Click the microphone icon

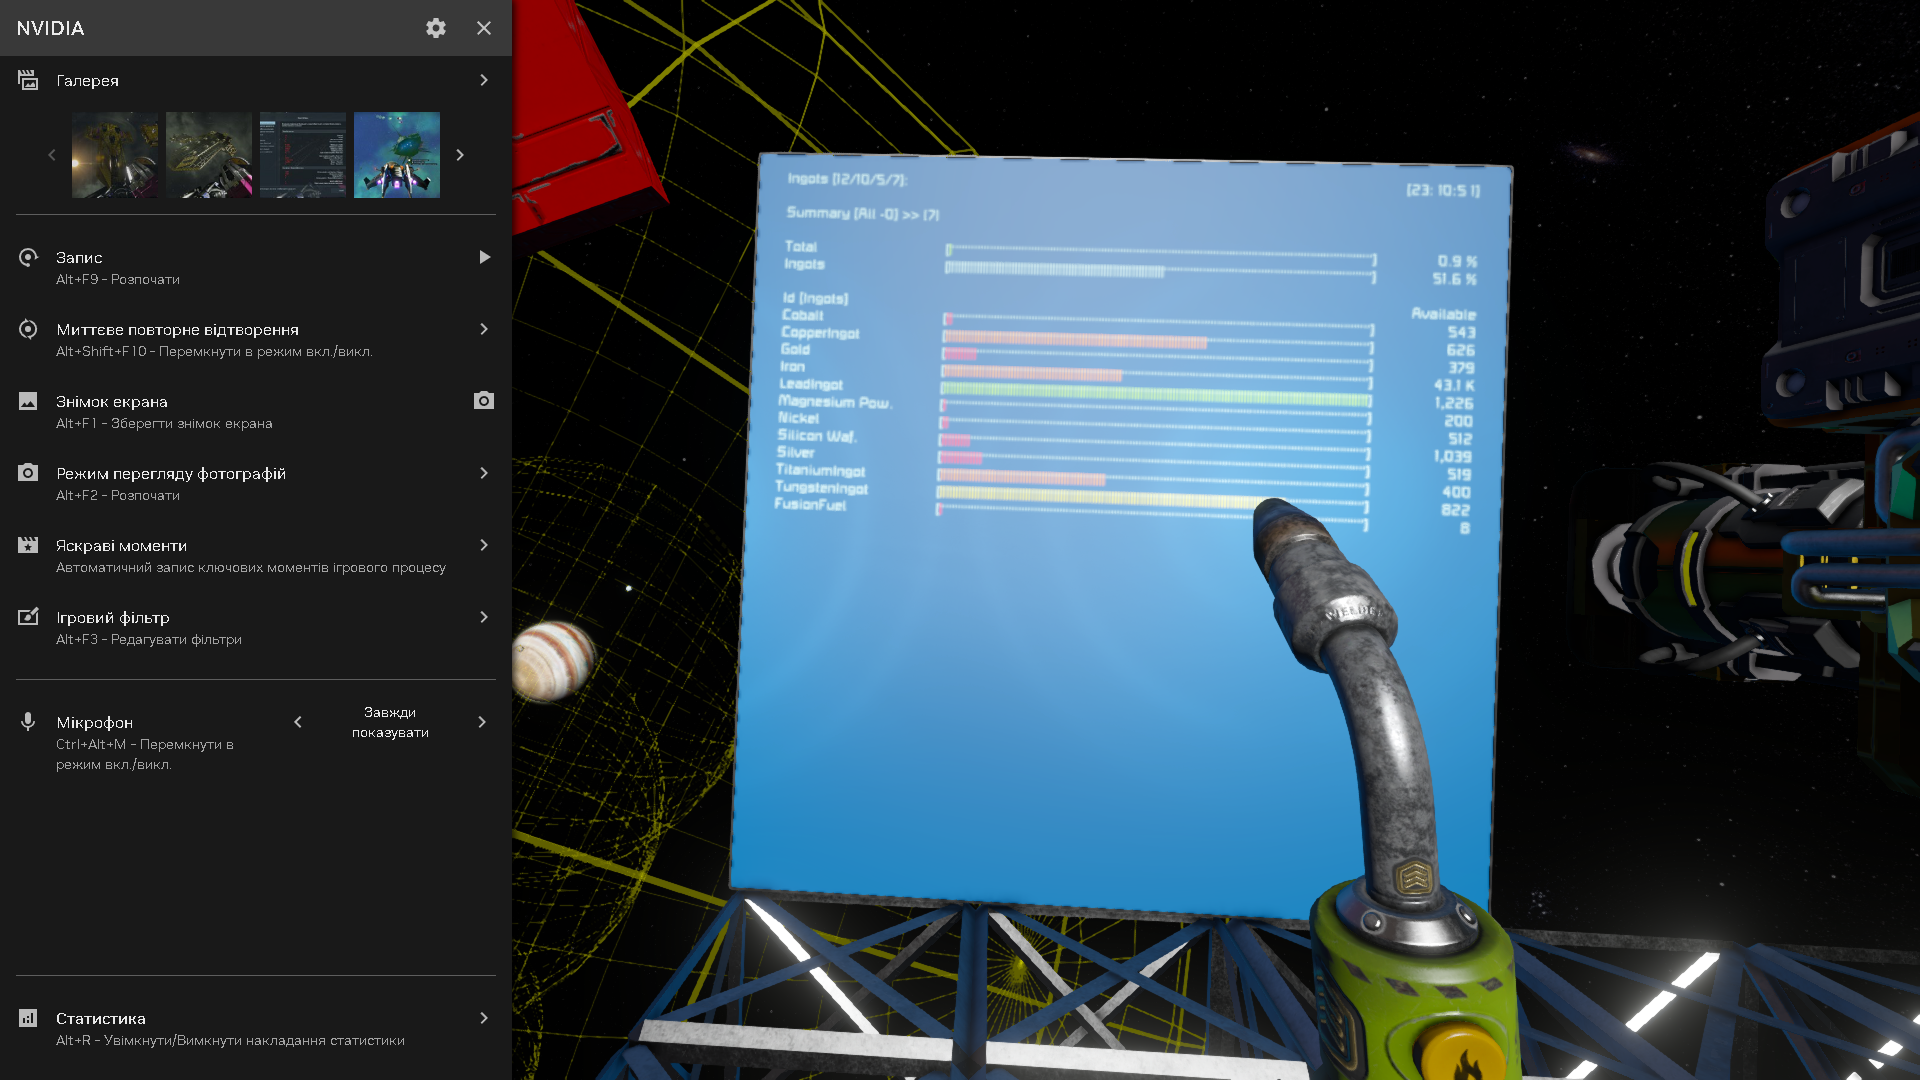[28, 722]
